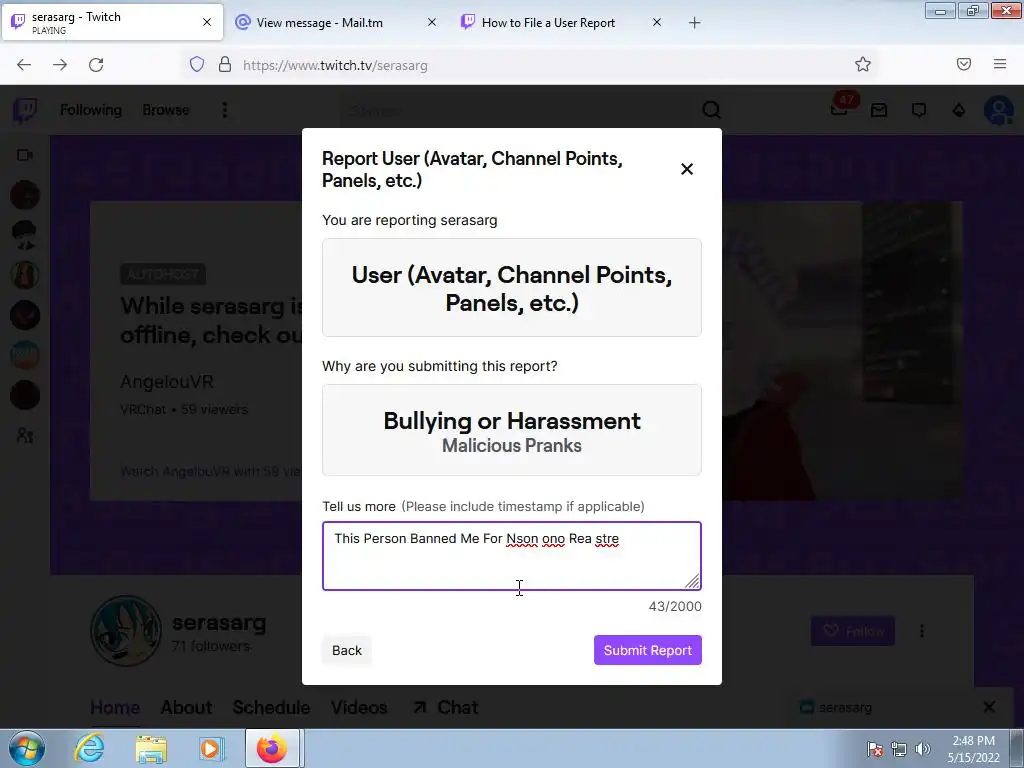Open the Browse page link

point(166,110)
